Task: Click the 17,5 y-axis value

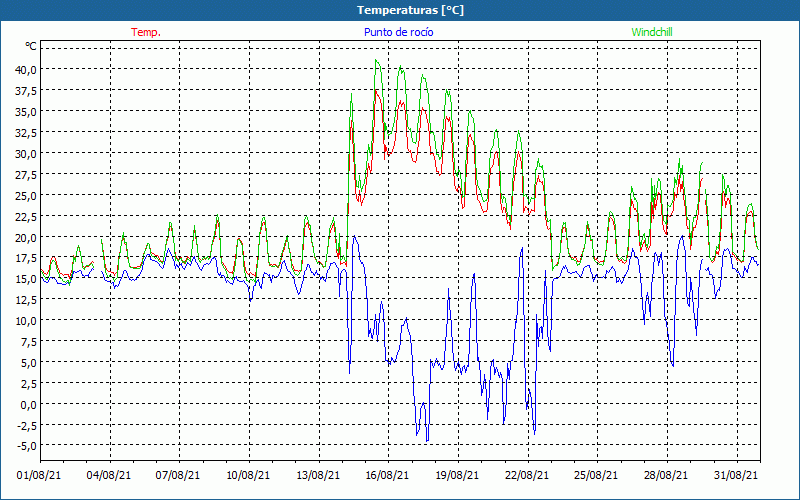Action: (x=26, y=258)
